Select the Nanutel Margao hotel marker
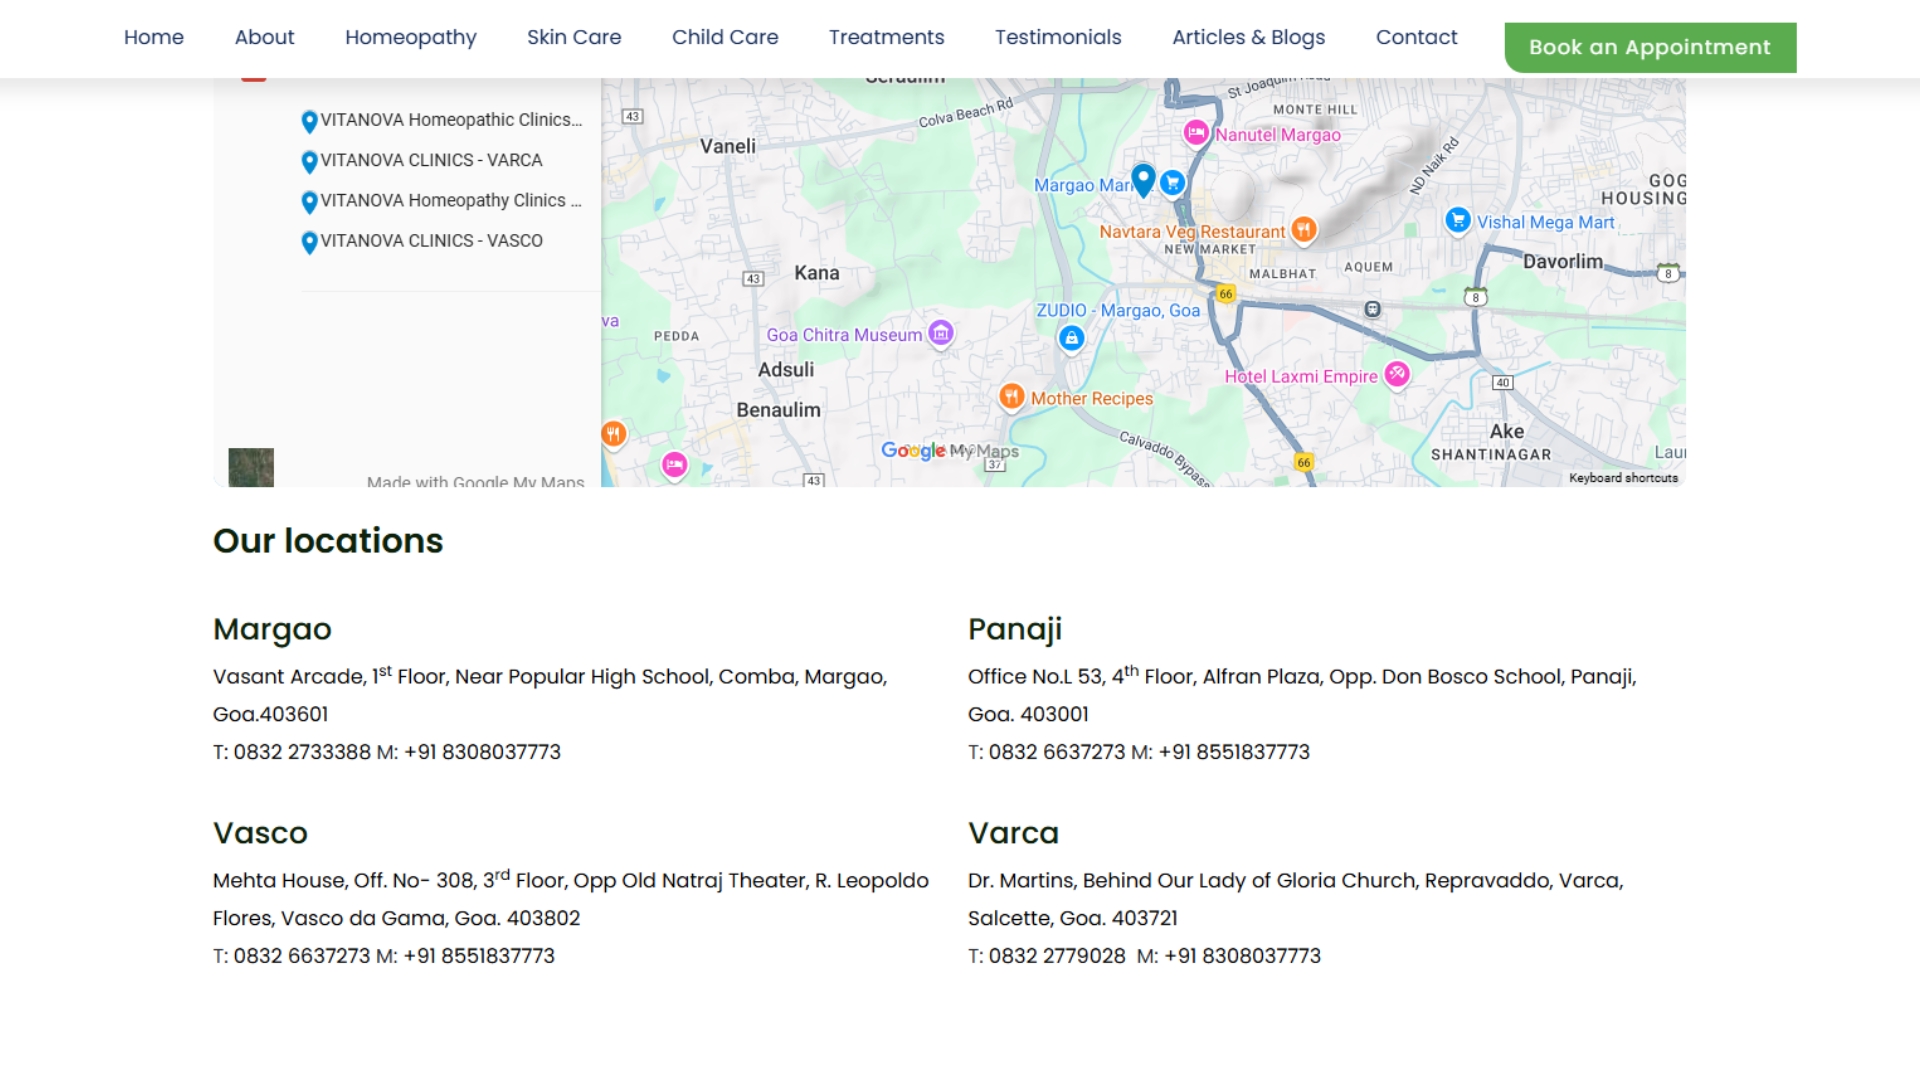The height and width of the screenshot is (1080, 1920). click(1196, 132)
